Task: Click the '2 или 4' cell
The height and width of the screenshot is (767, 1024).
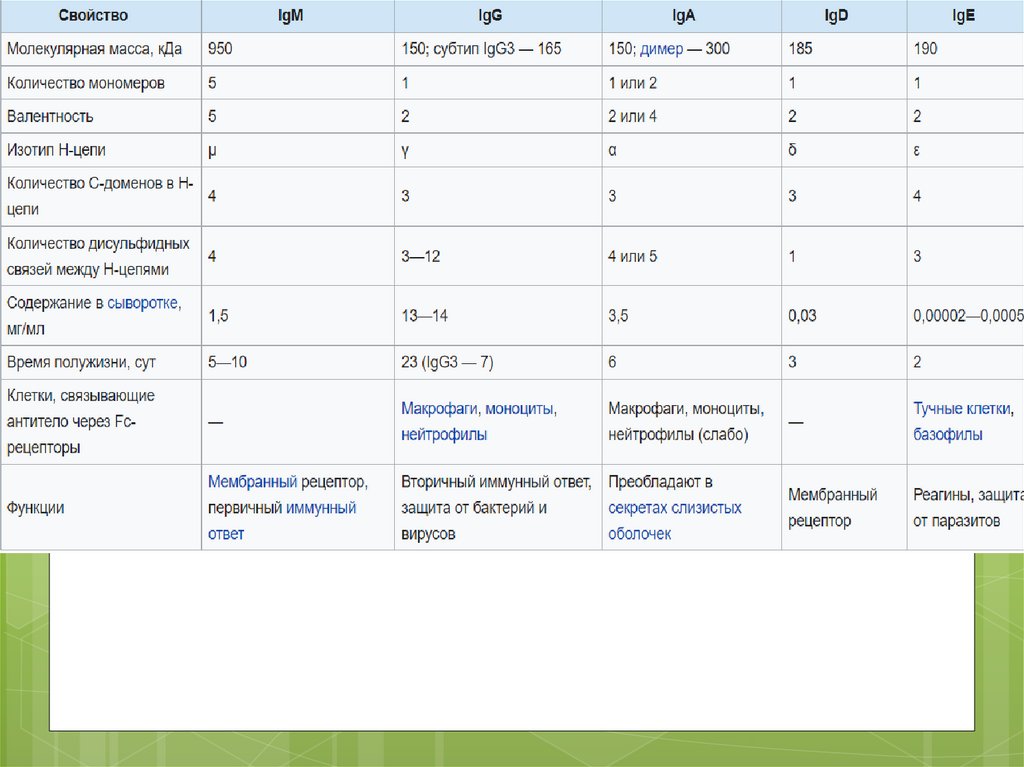Action: 632,117
